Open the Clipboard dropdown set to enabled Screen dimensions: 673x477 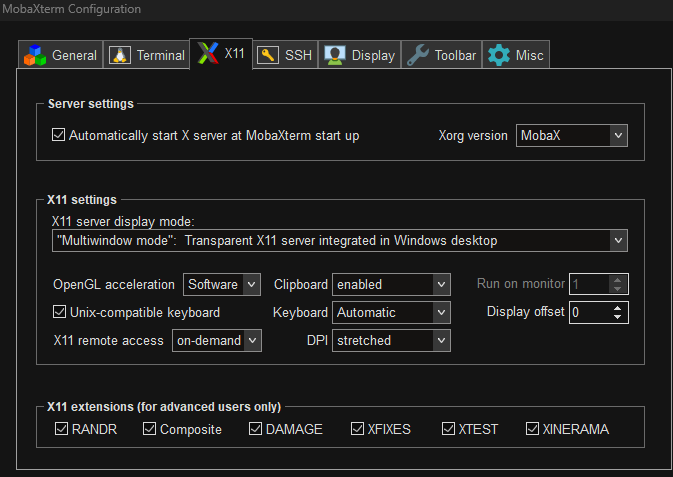tap(392, 285)
